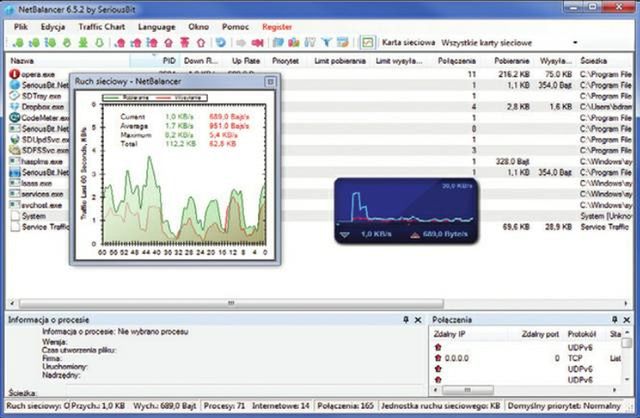640x418 pixels.
Task: Set high upload priority (third red arrow icon)
Action: pyautogui.click(x=152, y=42)
